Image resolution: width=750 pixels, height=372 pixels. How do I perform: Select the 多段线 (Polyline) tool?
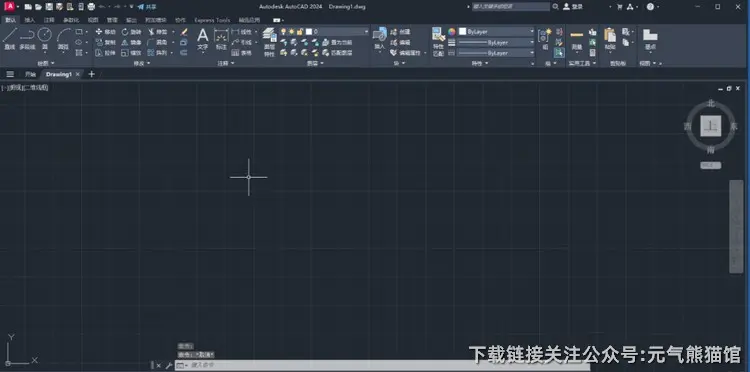coord(27,39)
